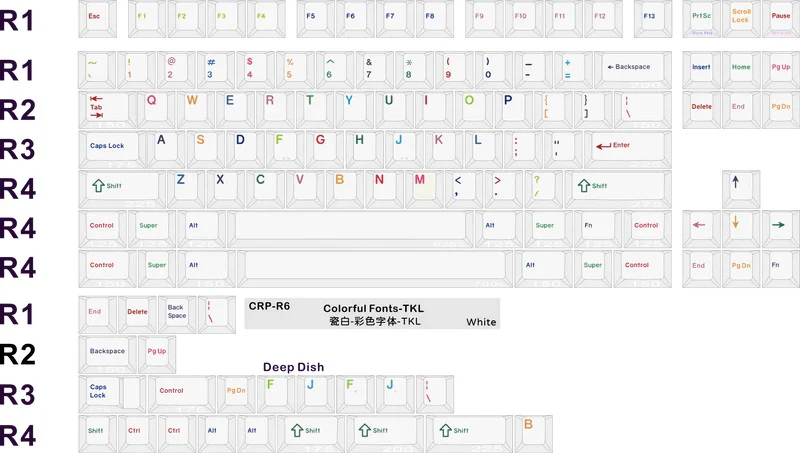This screenshot has height=453, width=800.
Task: Select the $ 4 keycap
Action: (x=256, y=70)
